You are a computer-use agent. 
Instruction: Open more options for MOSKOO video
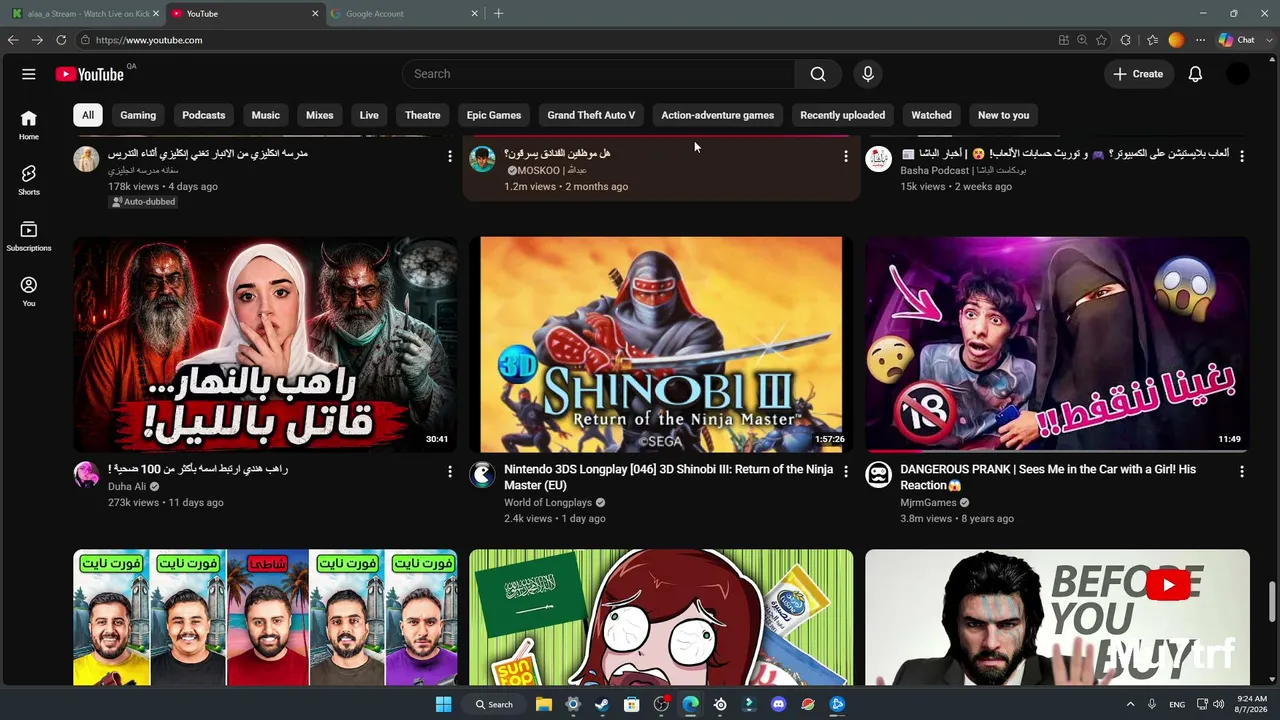[x=846, y=156]
